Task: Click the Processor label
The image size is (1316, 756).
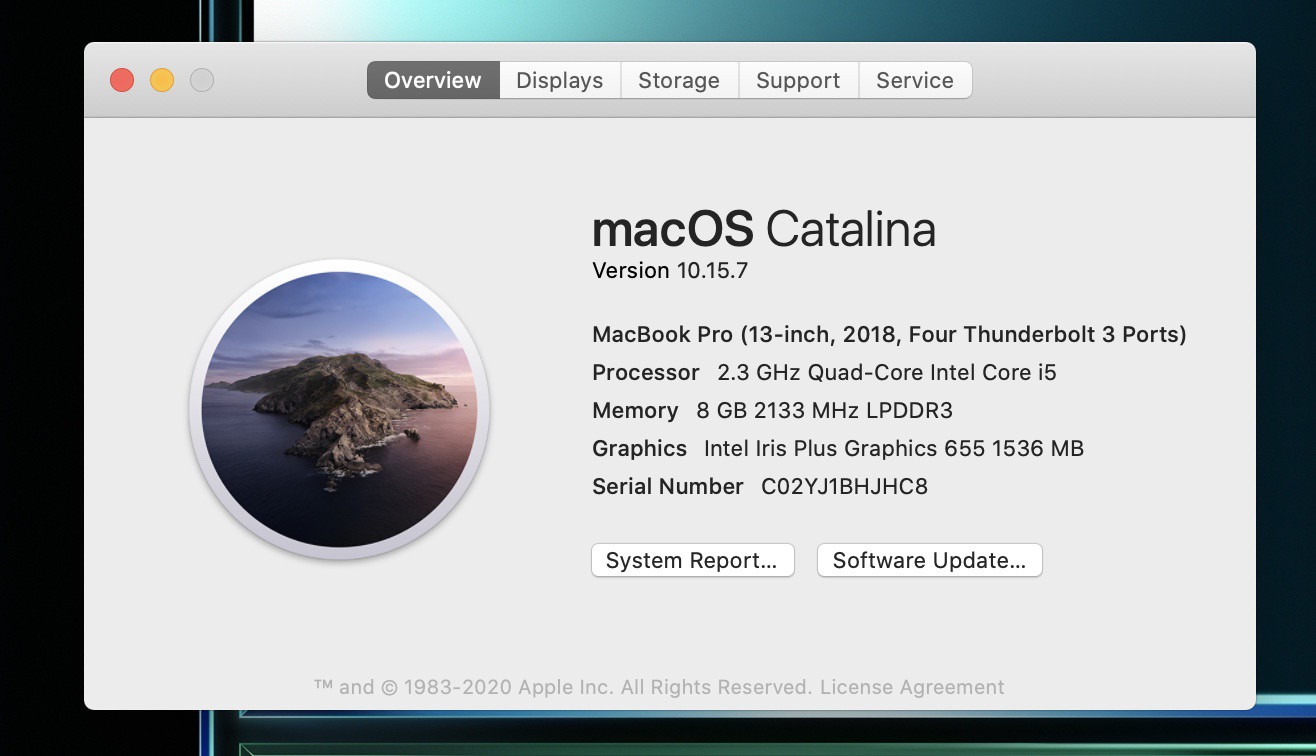Action: click(x=646, y=372)
